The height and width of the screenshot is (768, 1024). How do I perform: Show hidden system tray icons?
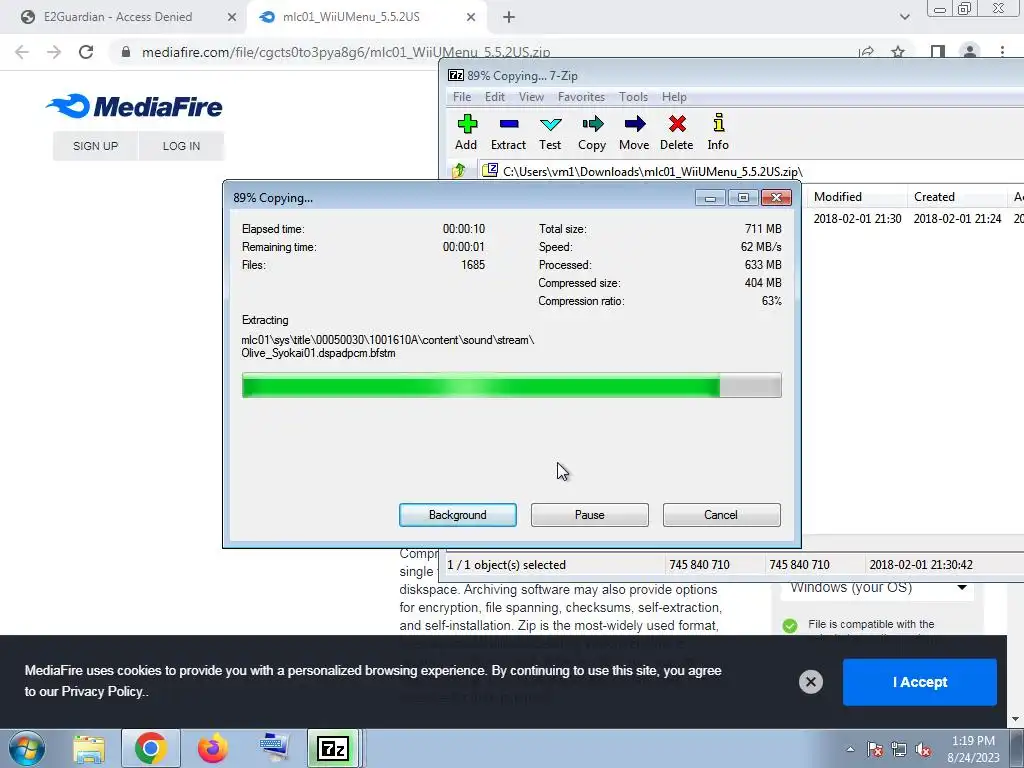tap(850, 749)
